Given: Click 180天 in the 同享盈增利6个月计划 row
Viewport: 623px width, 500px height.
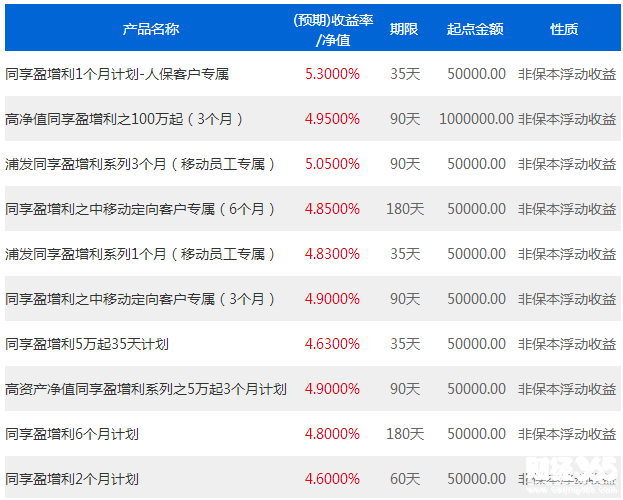Looking at the screenshot, I should [x=405, y=434].
